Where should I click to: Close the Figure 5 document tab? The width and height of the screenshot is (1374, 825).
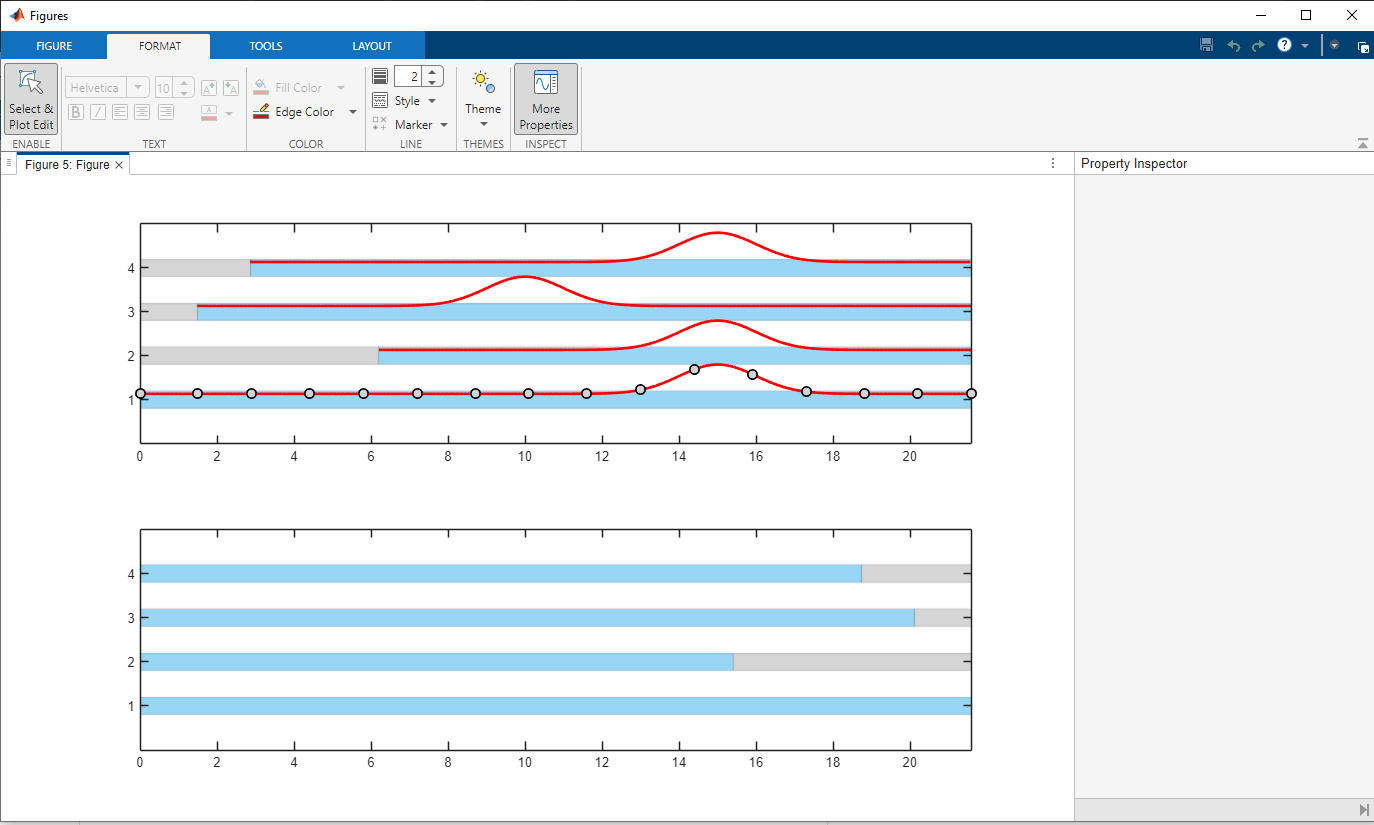[119, 165]
